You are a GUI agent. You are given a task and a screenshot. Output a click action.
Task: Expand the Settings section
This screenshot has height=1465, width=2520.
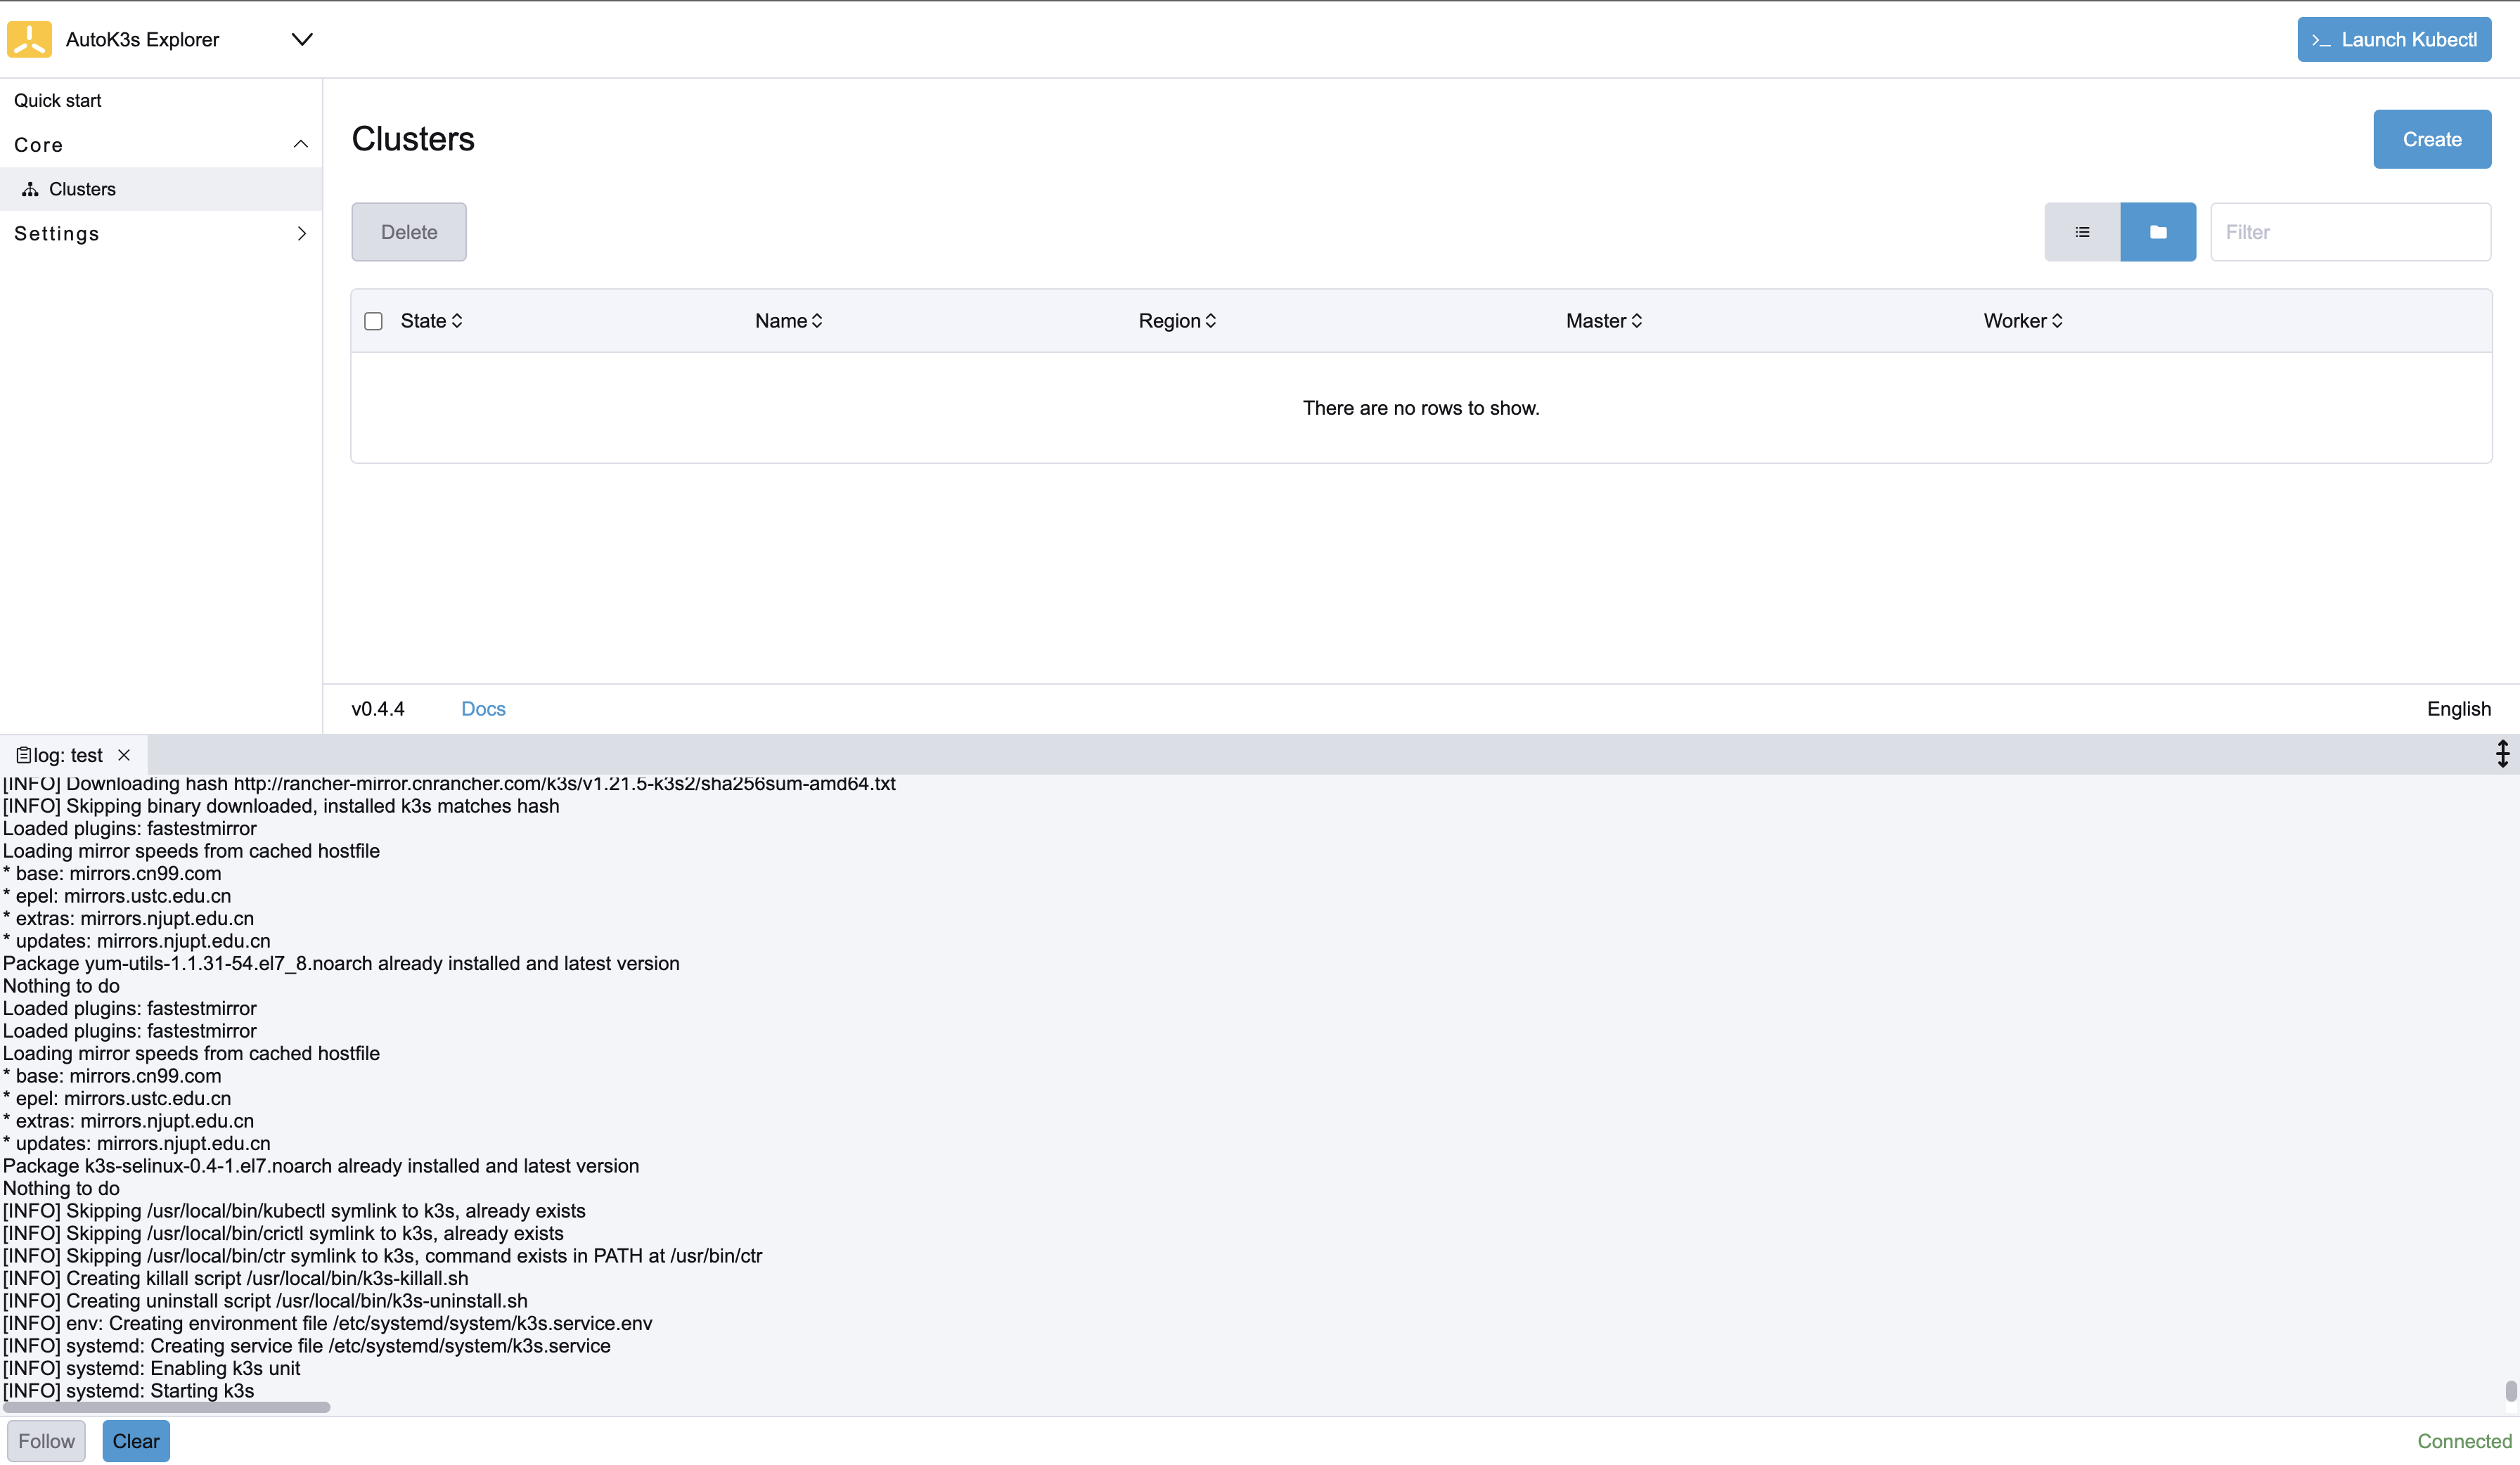[302, 233]
